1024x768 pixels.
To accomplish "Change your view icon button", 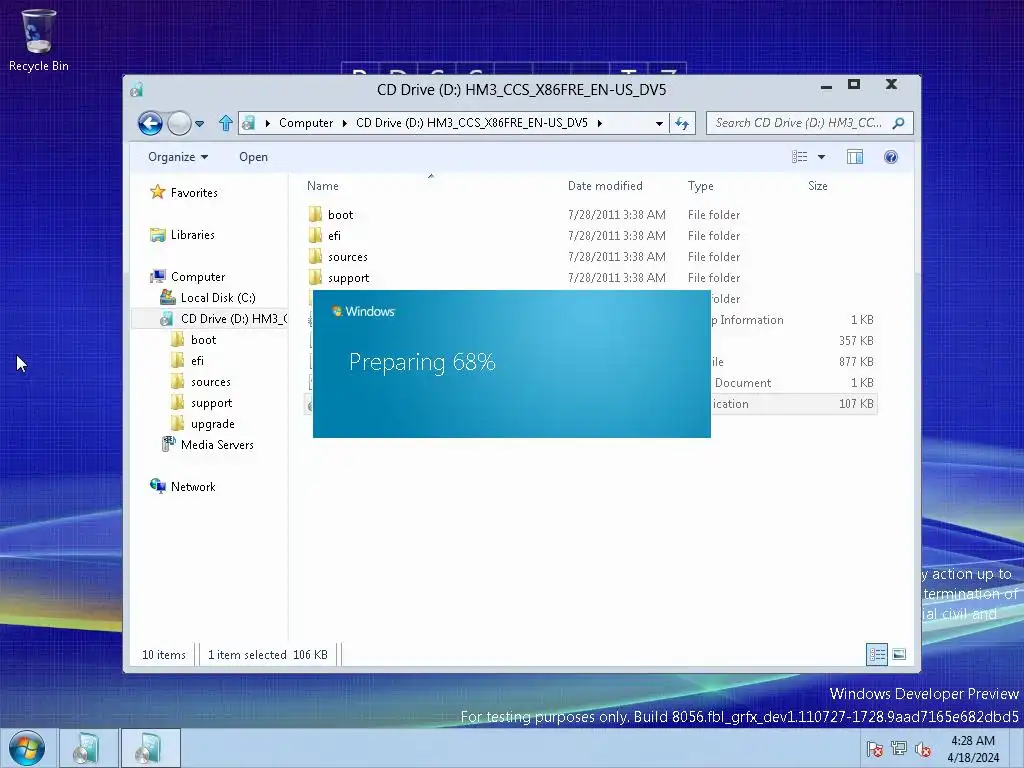I will point(799,157).
